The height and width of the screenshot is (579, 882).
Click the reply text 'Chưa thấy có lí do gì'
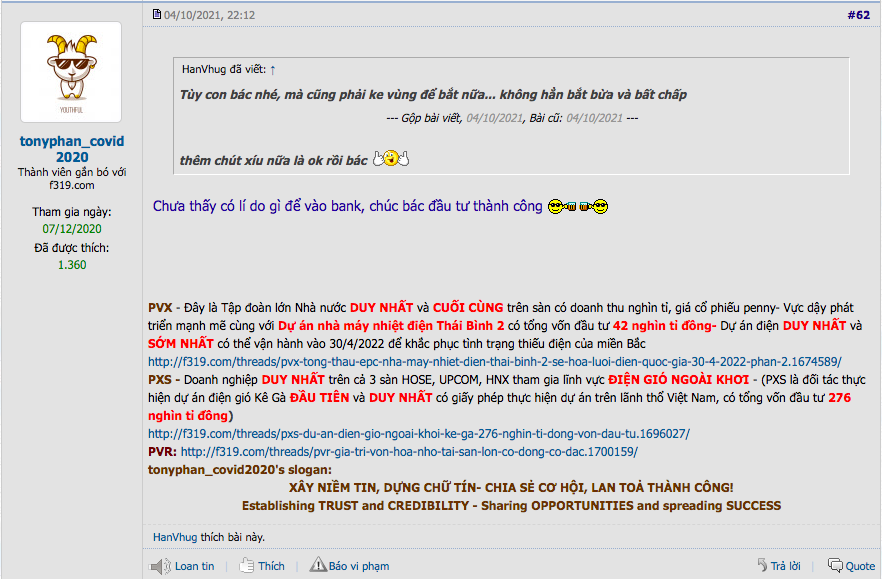217,206
